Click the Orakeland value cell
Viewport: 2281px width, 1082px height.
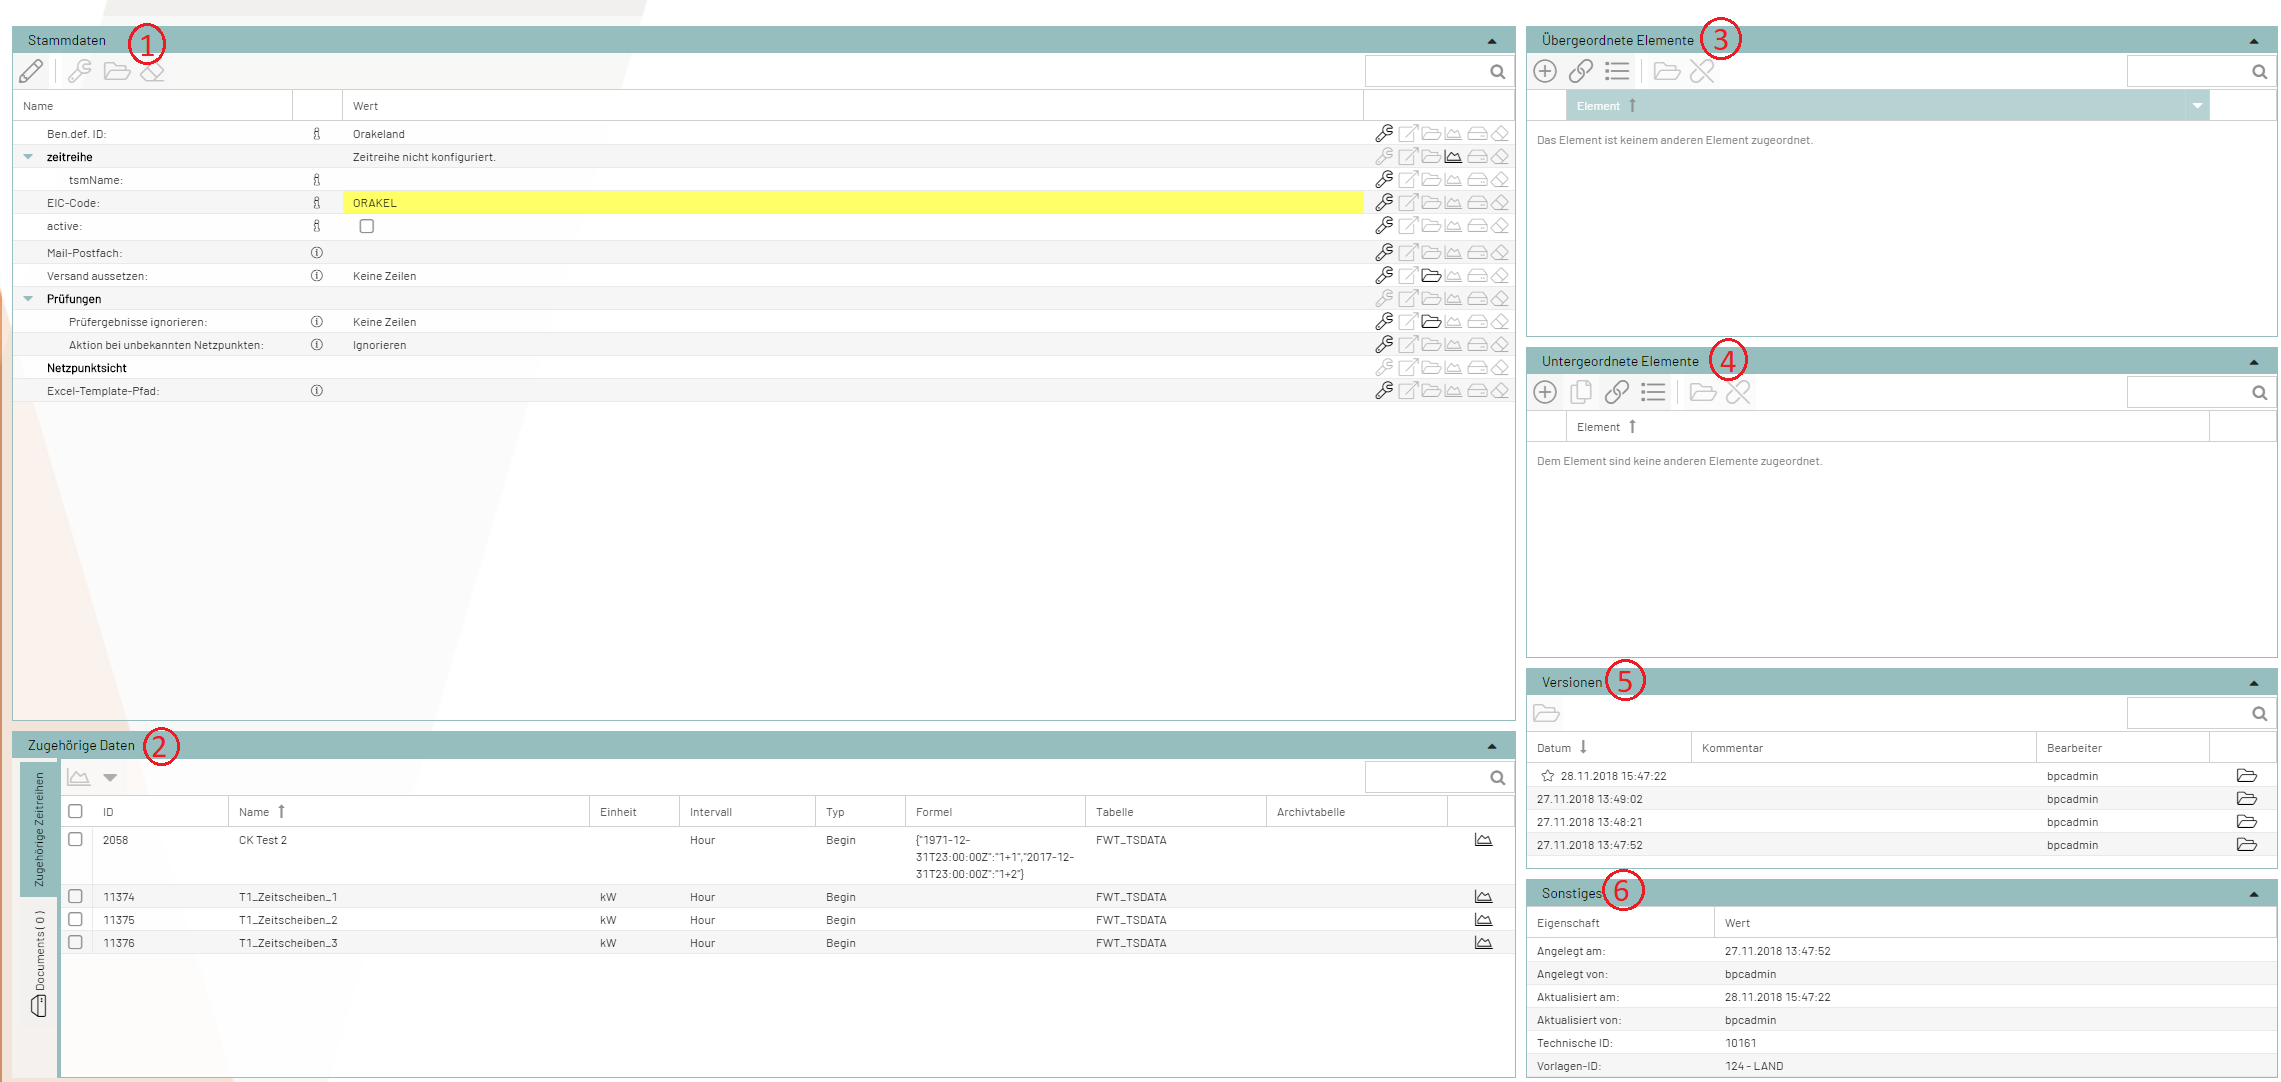(853, 134)
